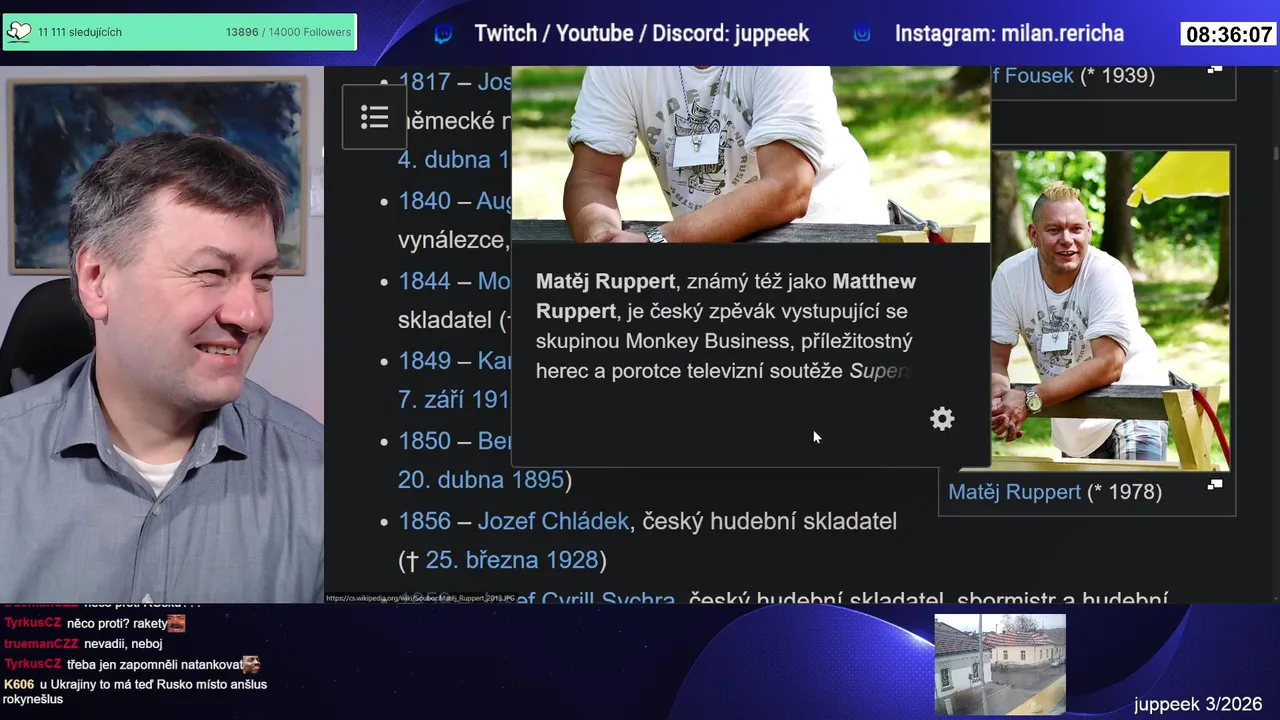Open the Fousek caption link
The image size is (1280, 720).
[x=1031, y=76]
